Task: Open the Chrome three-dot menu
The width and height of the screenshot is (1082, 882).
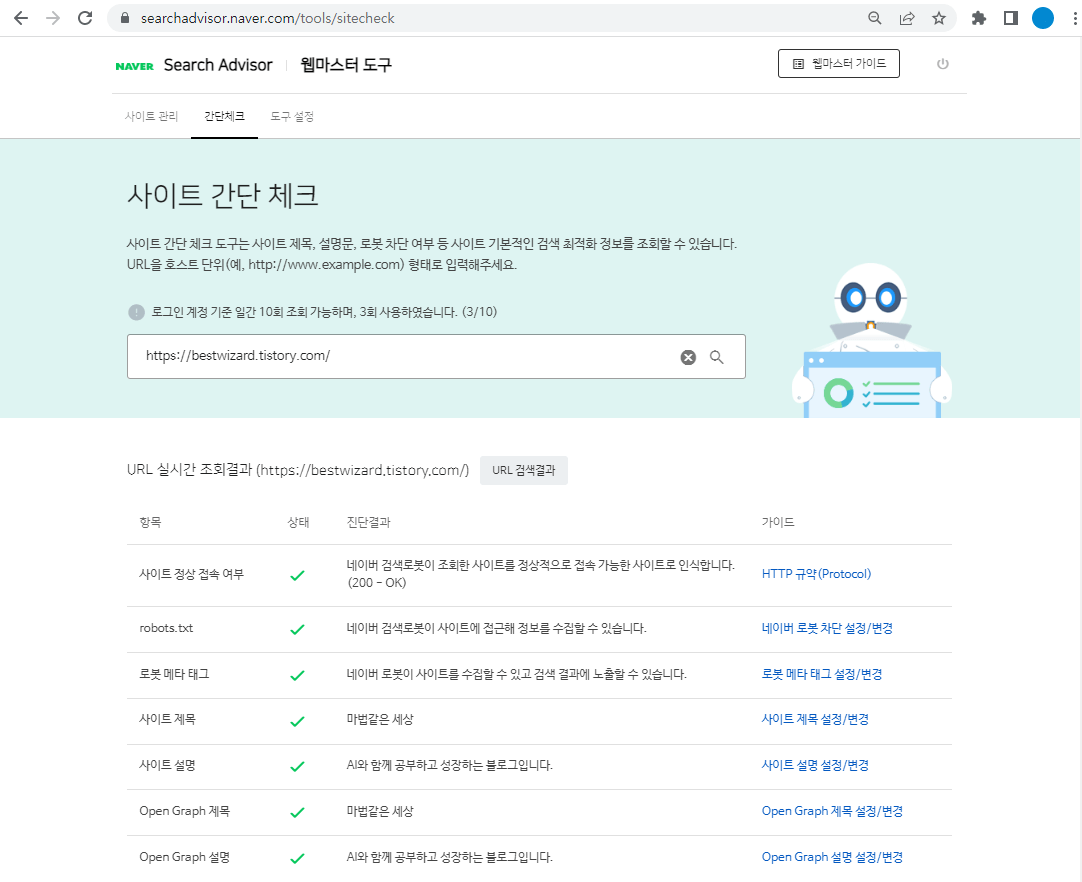Action: coord(1073,17)
